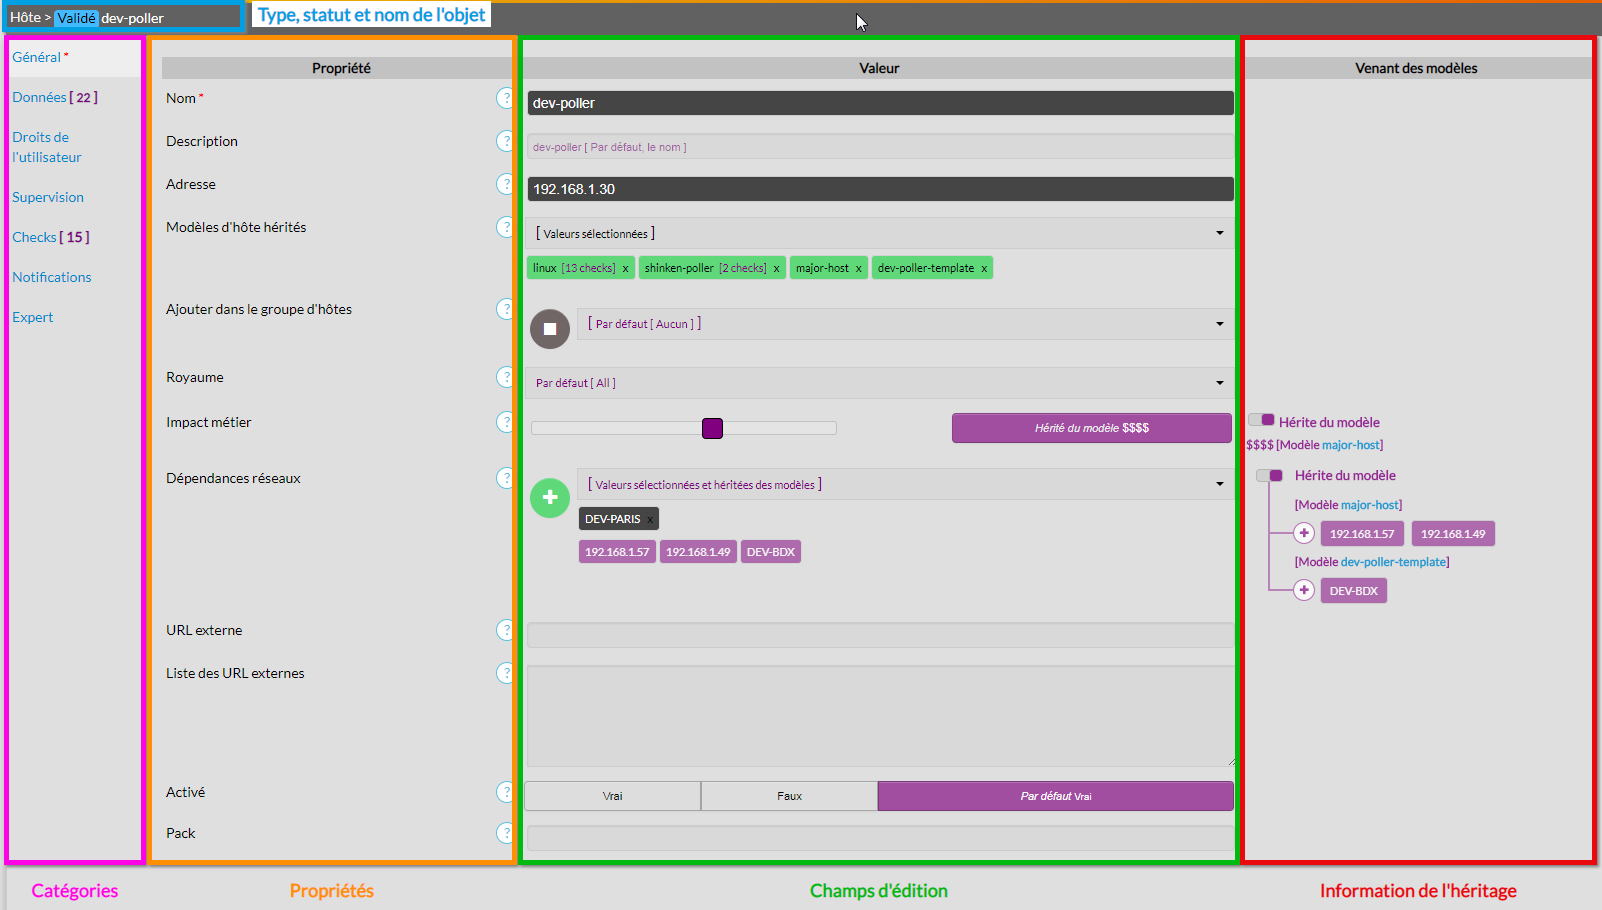Remove the DEV-PARIS dependency tag
Image resolution: width=1602 pixels, height=910 pixels.
pos(650,520)
